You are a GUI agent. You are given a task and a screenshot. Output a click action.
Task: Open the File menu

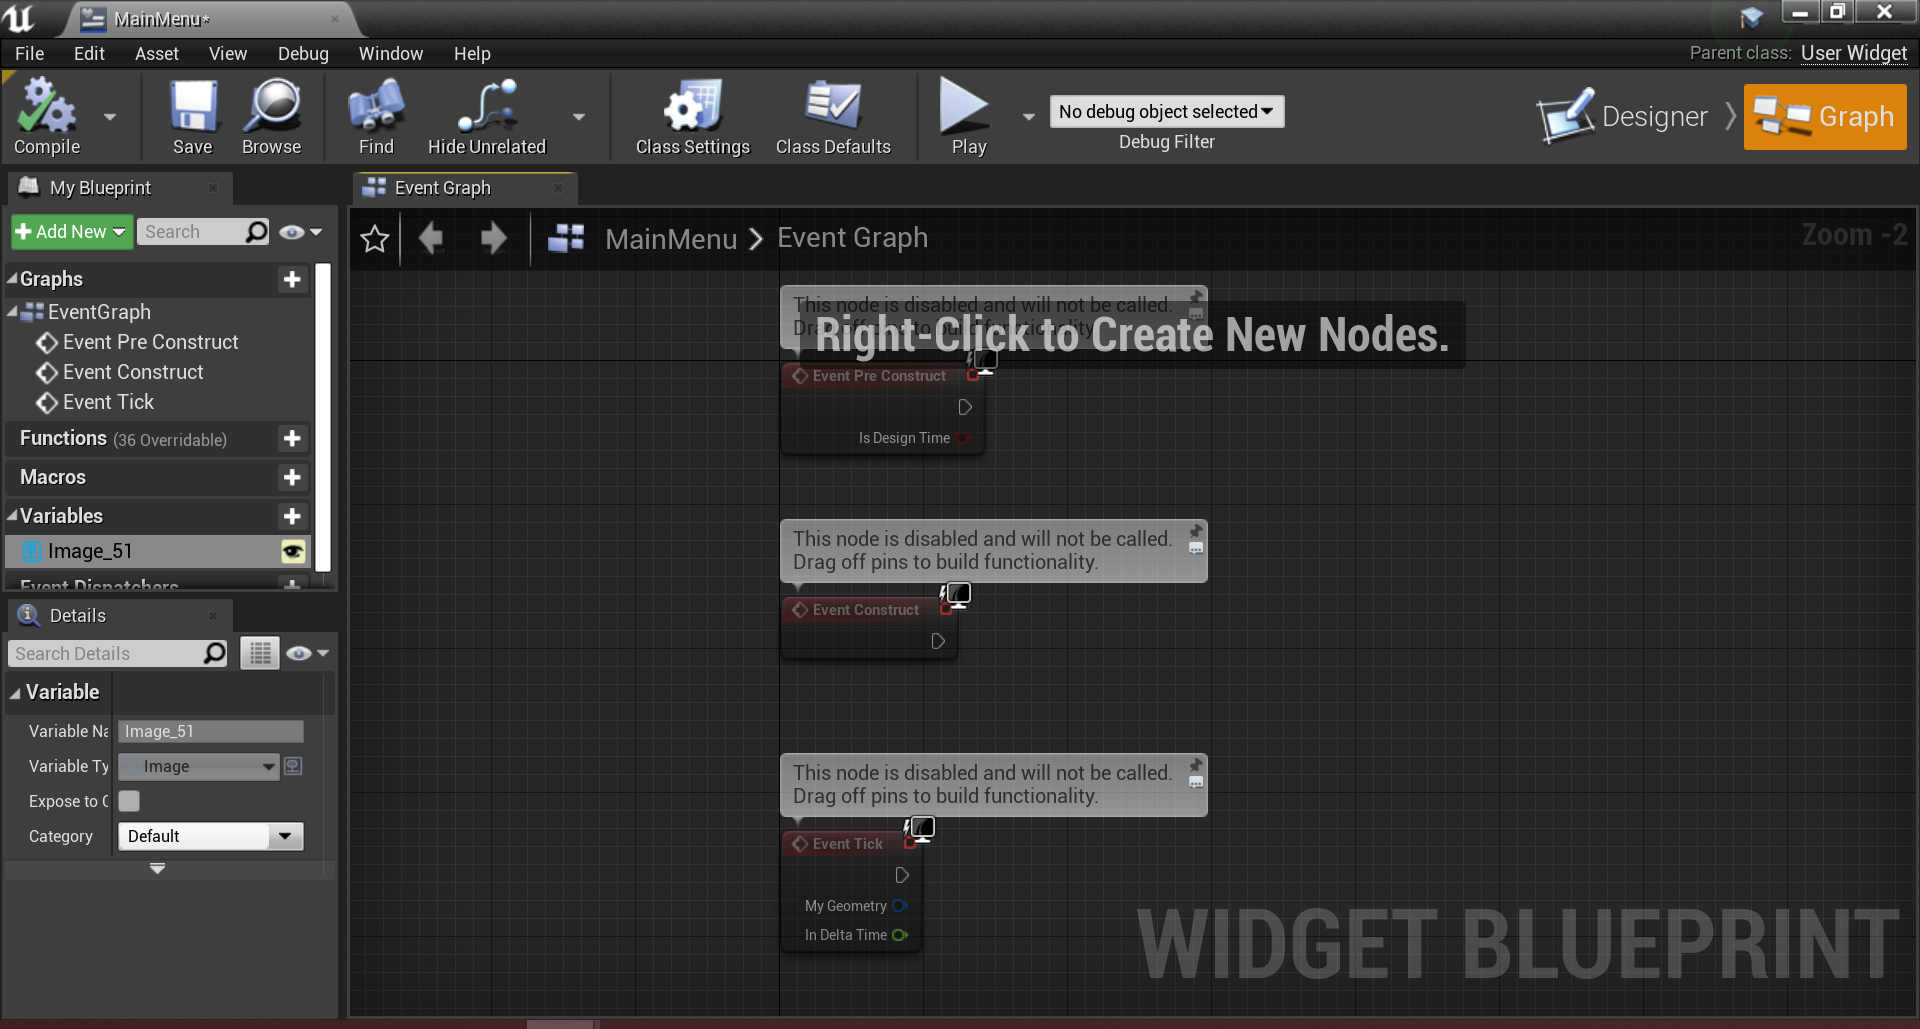pos(29,54)
